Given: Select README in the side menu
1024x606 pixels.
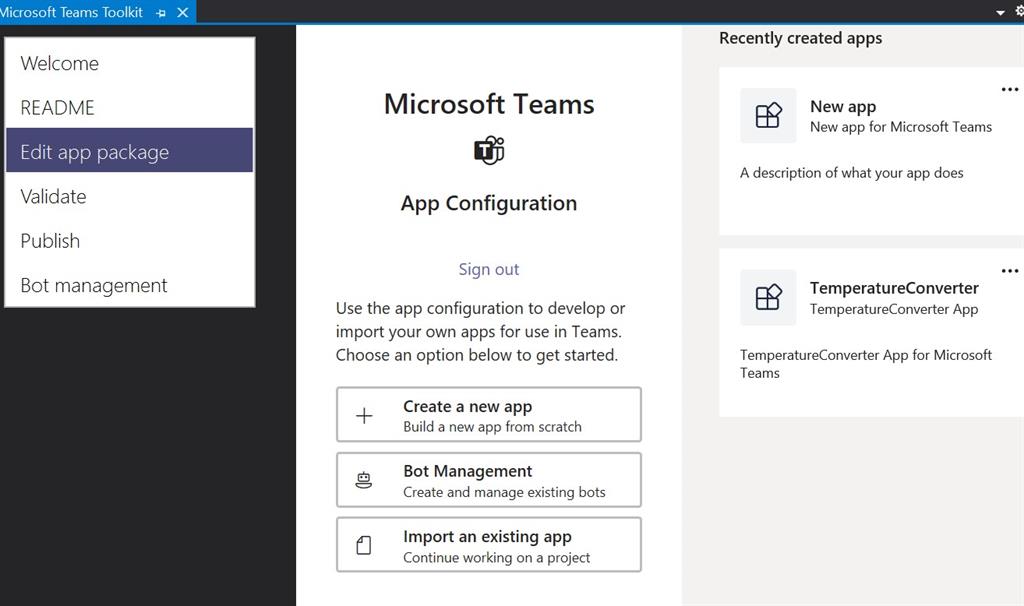Looking at the screenshot, I should coord(129,108).
